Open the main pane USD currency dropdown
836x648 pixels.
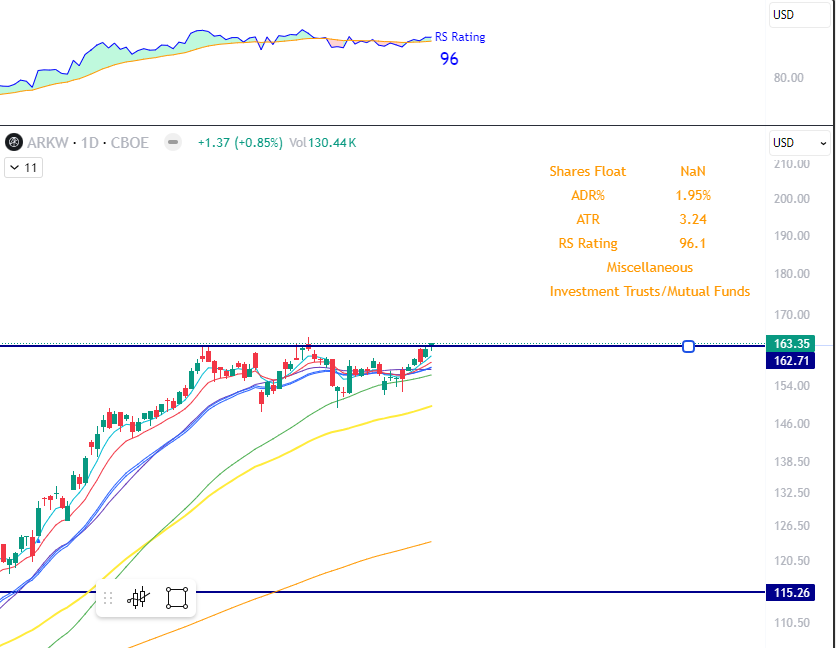(799, 143)
